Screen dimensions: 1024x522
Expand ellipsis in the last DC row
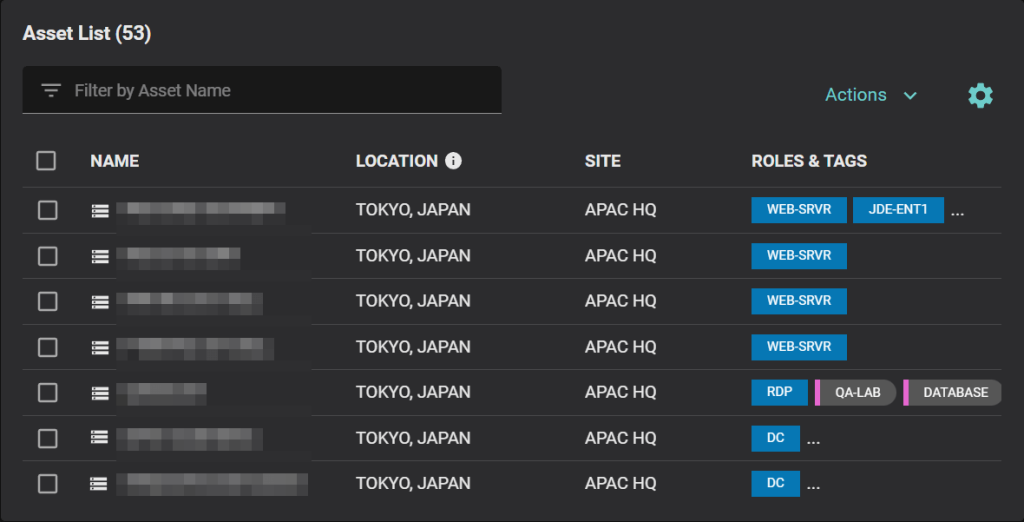(813, 486)
